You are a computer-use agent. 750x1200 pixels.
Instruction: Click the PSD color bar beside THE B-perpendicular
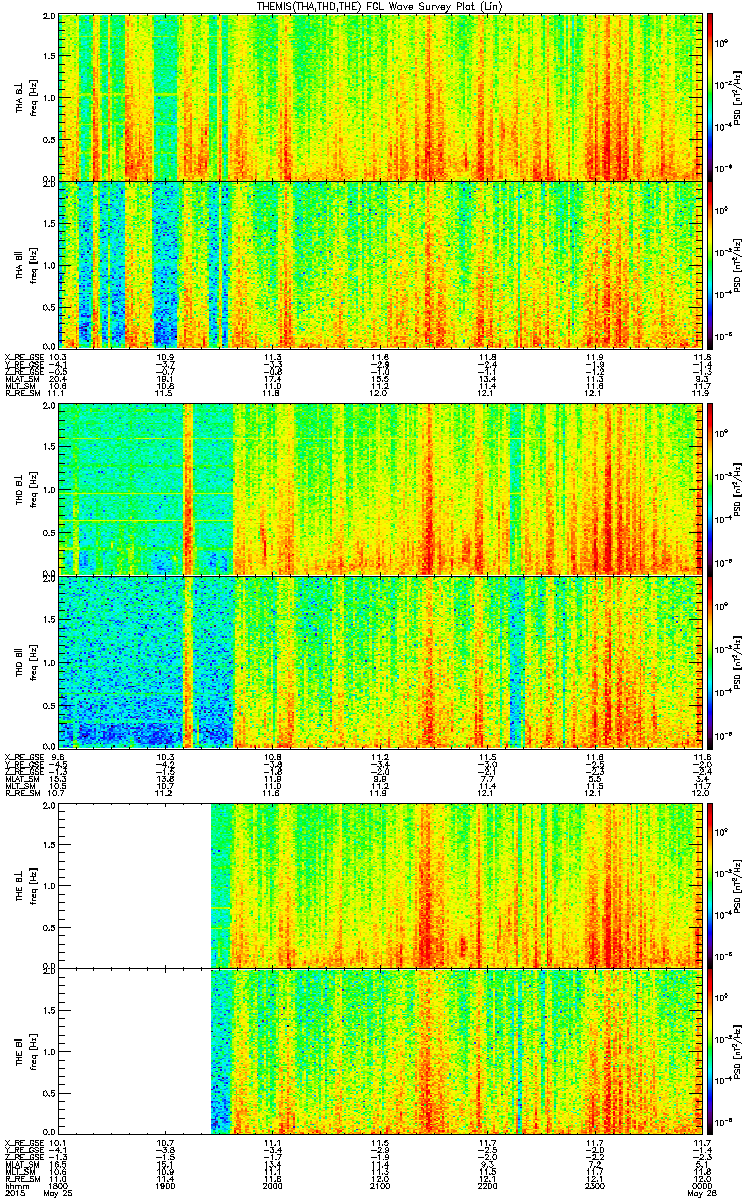[710, 884]
